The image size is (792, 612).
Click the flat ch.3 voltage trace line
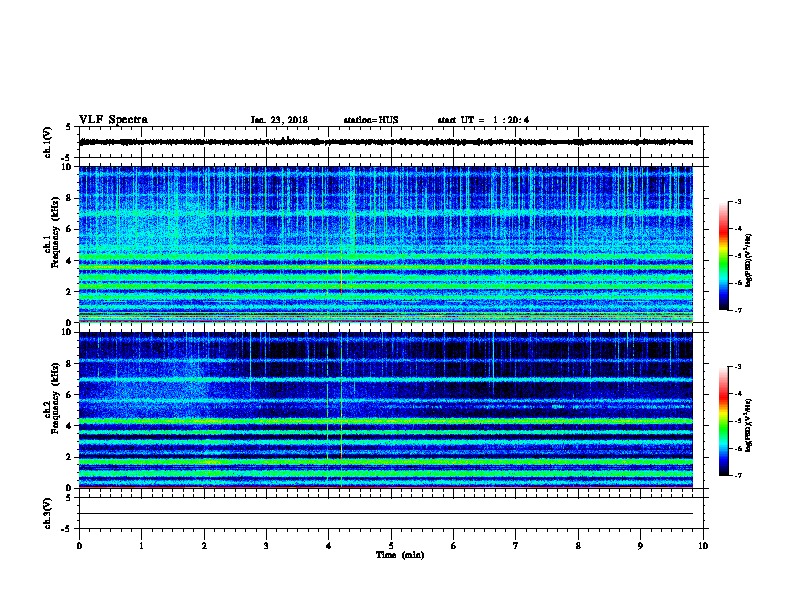[386, 514]
